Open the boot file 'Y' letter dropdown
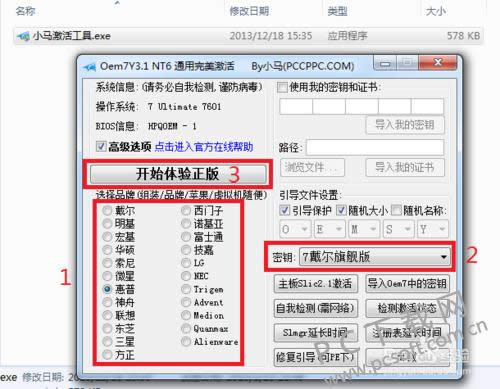 (433, 229)
